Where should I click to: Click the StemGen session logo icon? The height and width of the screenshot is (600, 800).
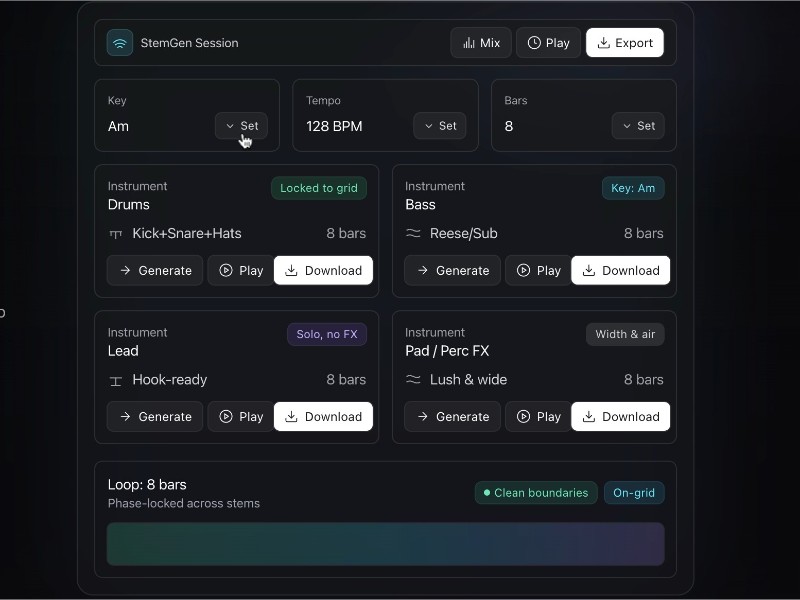120,43
